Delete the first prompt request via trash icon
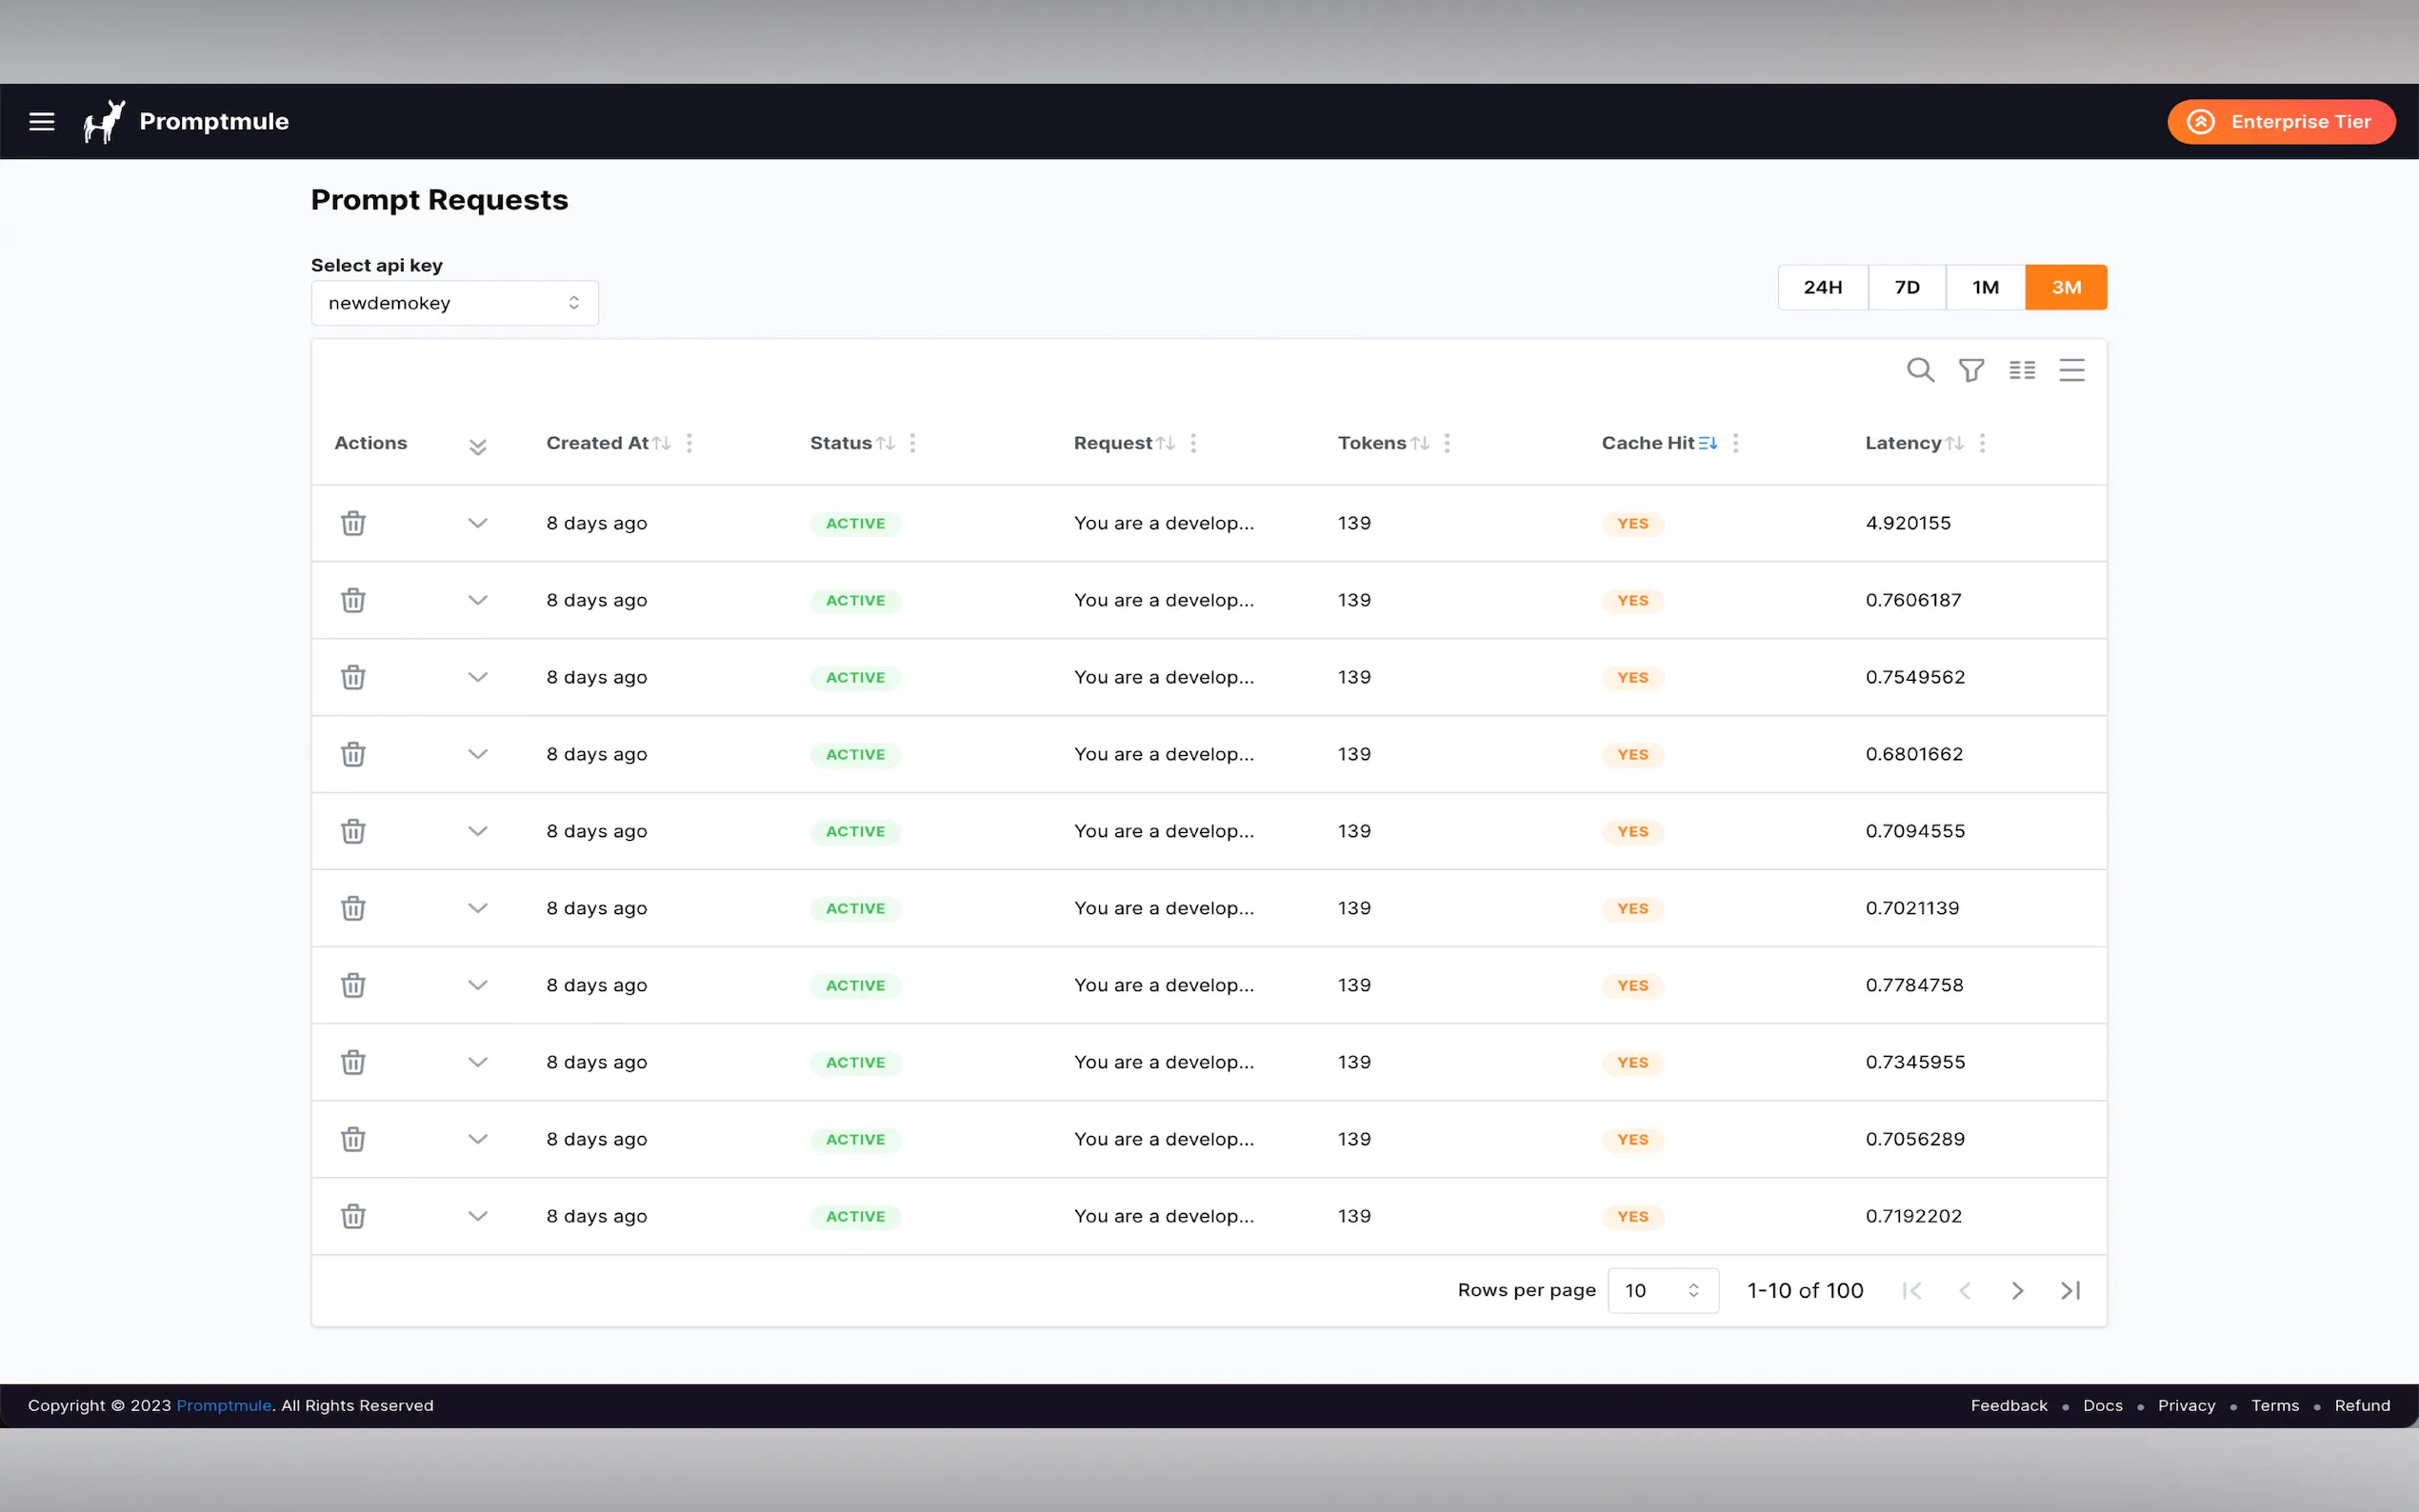 coord(353,522)
